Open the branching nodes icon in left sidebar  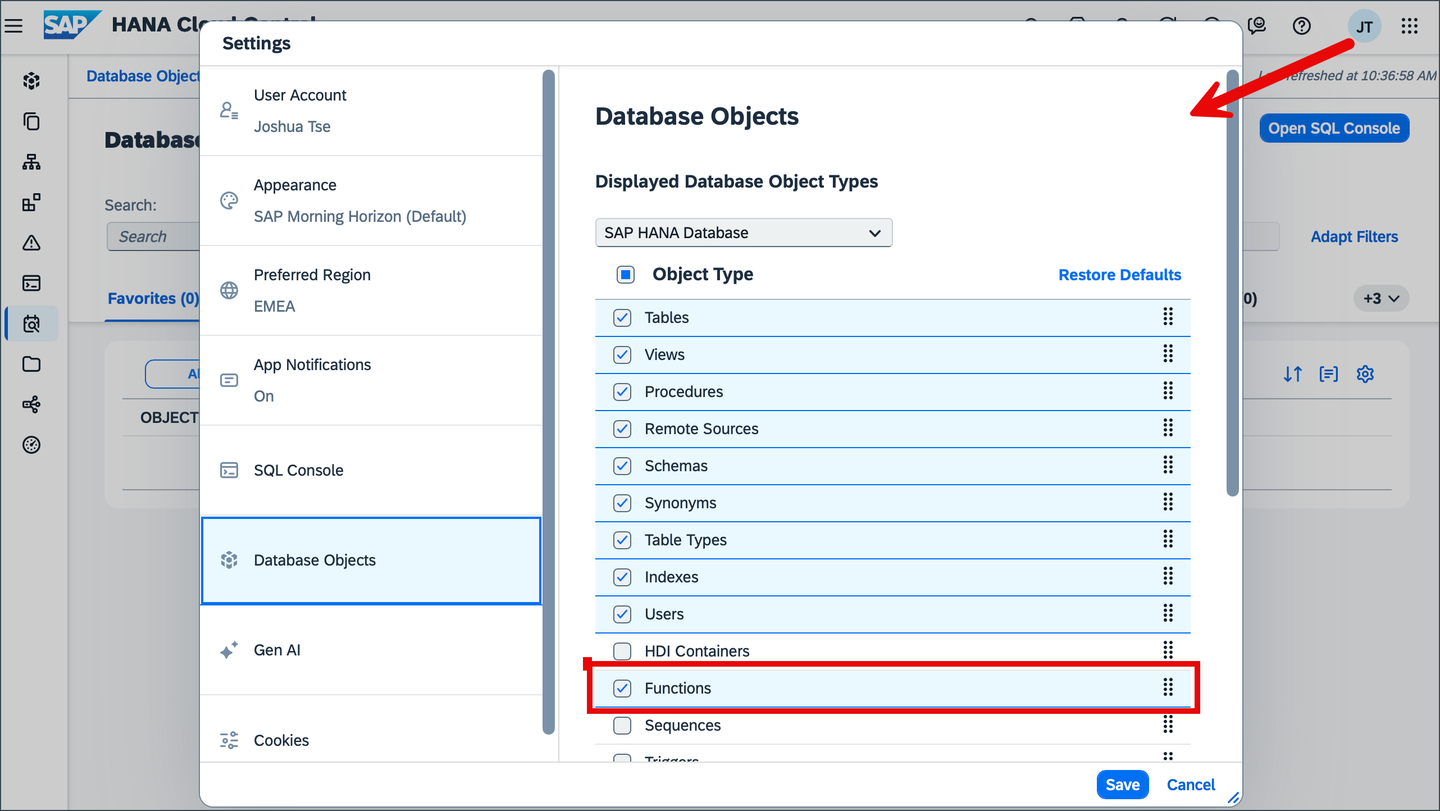(x=32, y=405)
